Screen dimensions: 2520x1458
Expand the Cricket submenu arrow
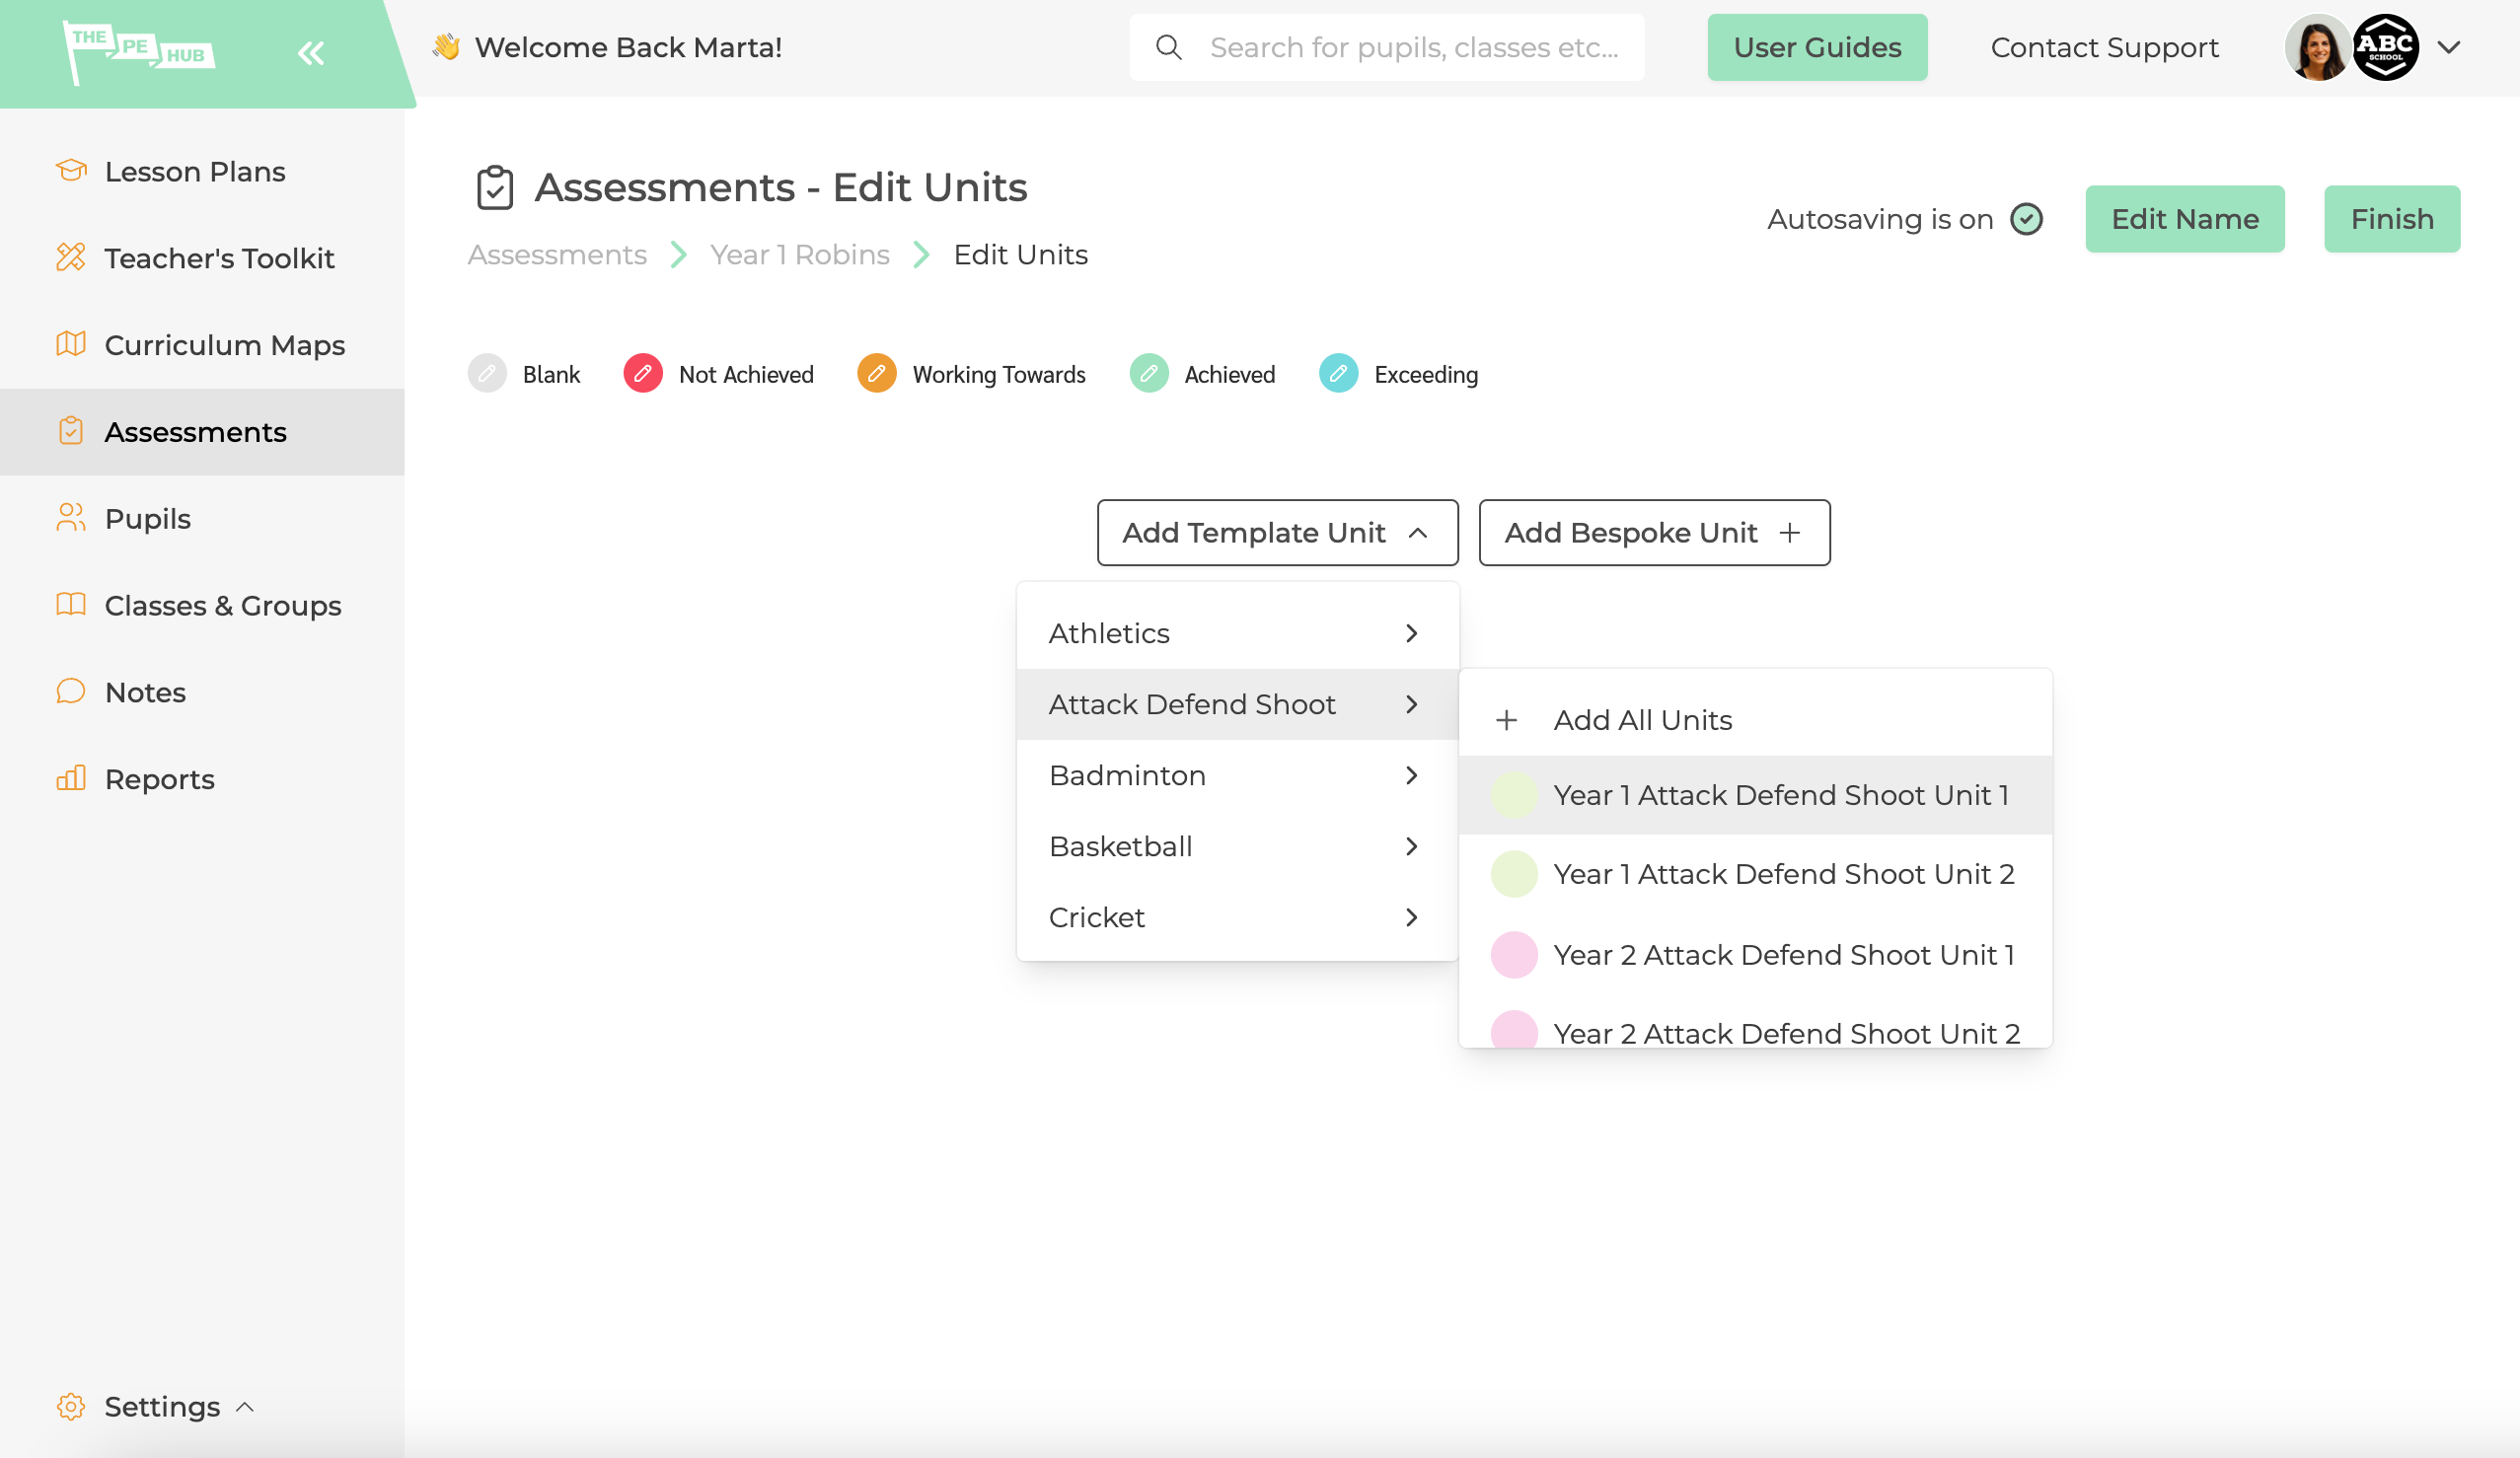tap(1412, 917)
